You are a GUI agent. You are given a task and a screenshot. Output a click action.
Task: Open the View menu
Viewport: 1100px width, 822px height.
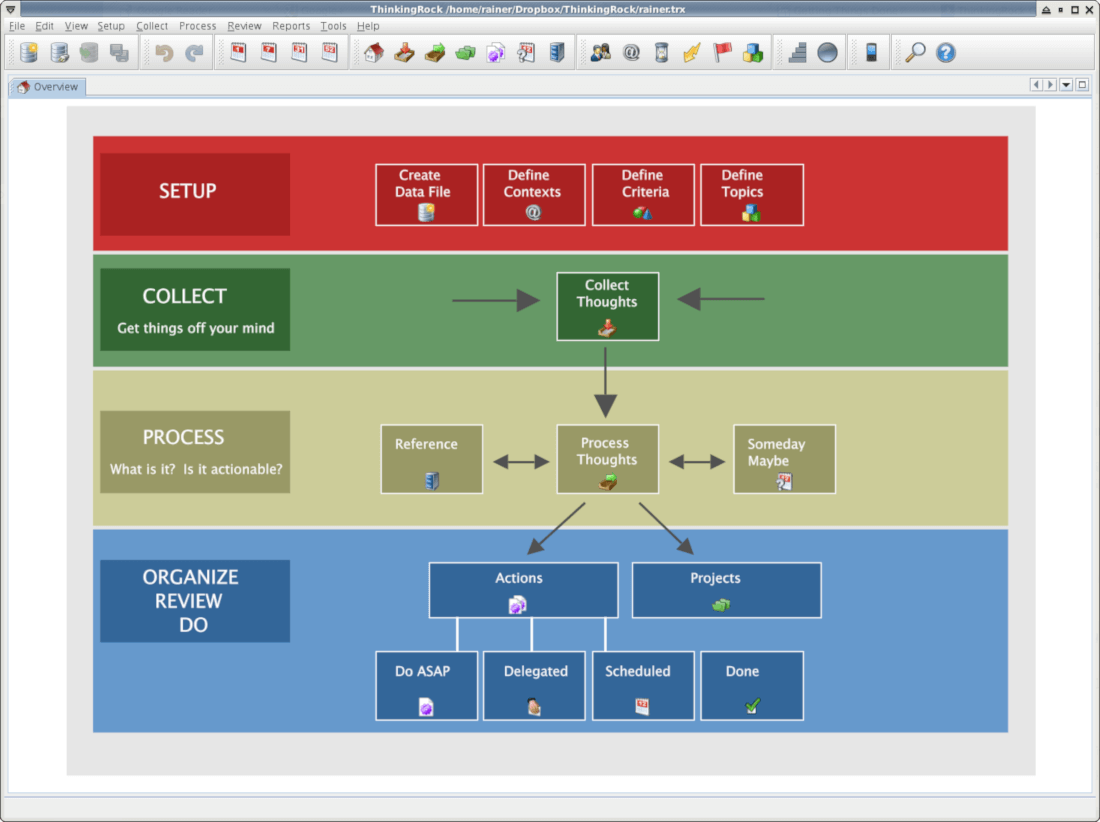click(x=76, y=26)
